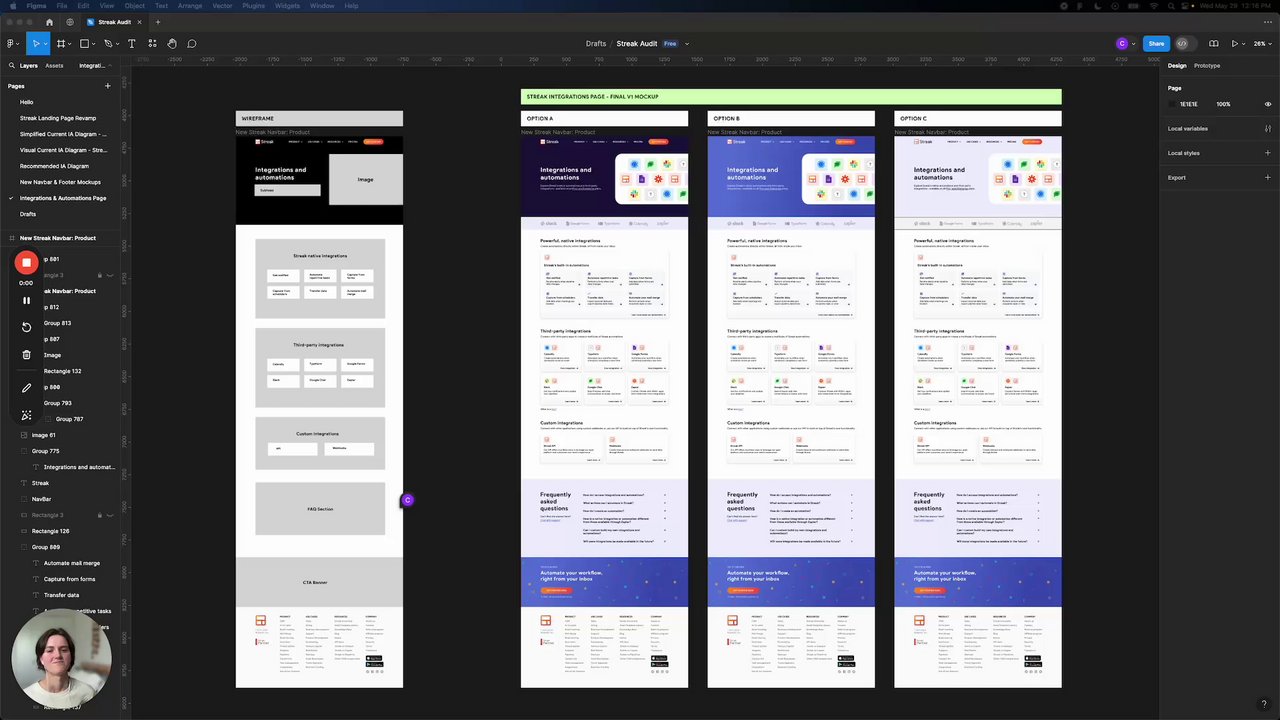Viewport: 1280px width, 720px height.
Task: Open the File menu
Action: coord(62,6)
